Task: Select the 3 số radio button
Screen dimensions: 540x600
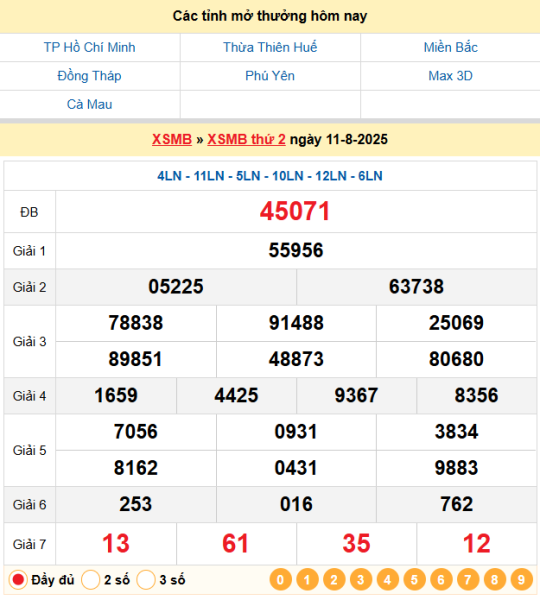Action: (x=146, y=580)
